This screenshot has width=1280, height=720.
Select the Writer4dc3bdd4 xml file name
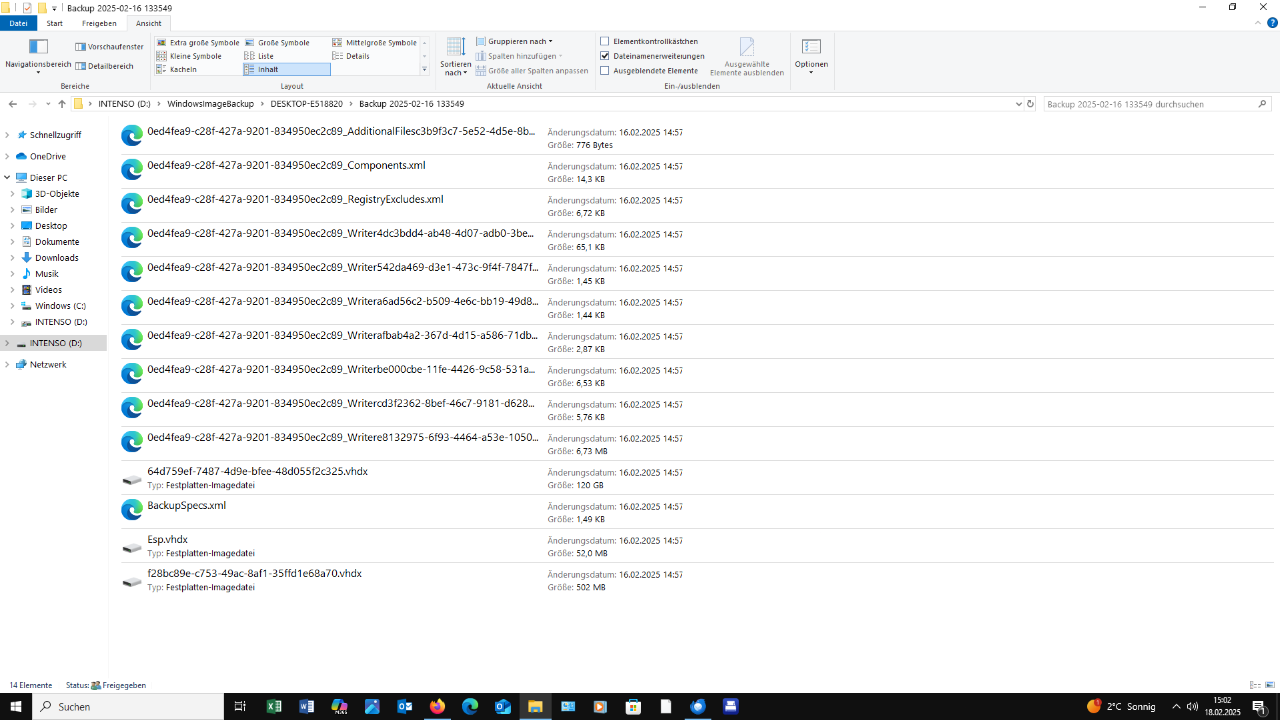[341, 233]
